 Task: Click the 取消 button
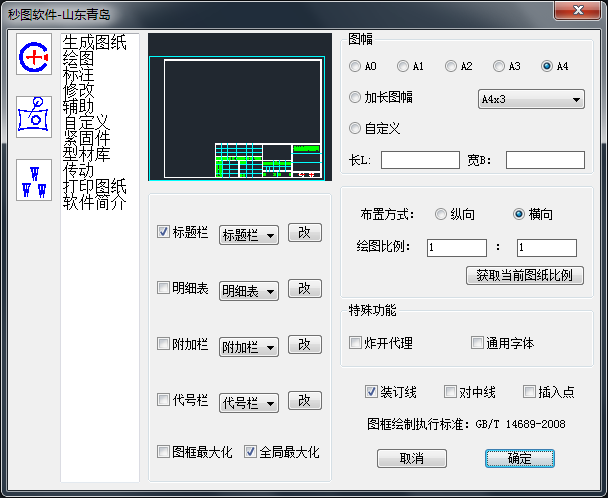pos(412,458)
